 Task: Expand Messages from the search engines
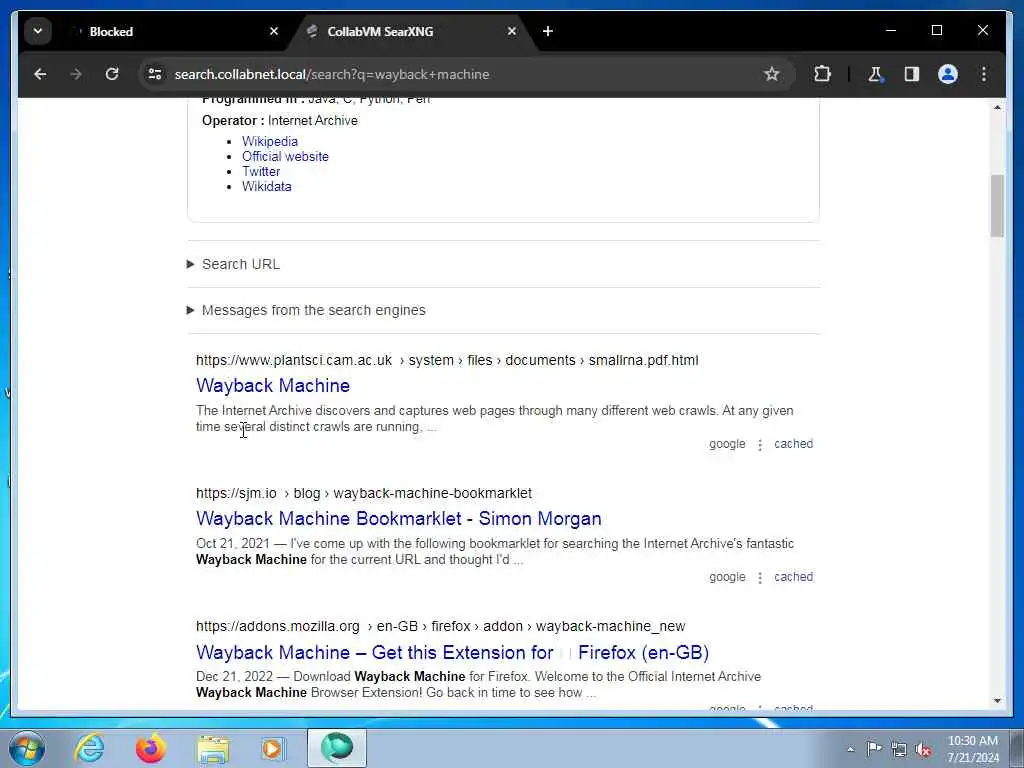(306, 310)
